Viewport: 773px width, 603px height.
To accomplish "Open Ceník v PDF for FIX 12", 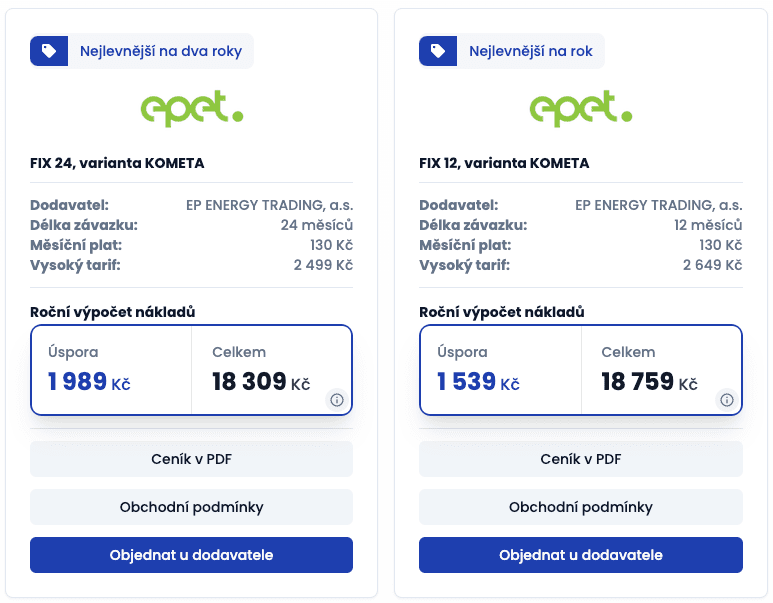I will coord(580,459).
